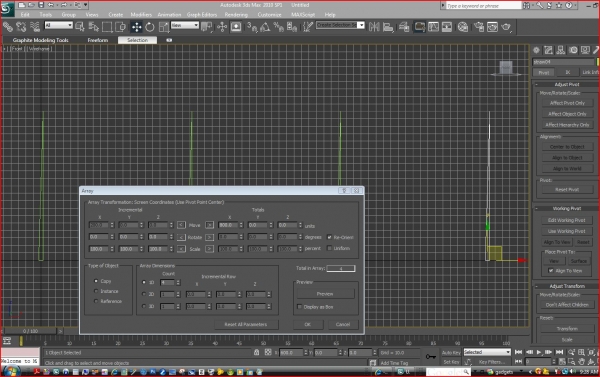Select the Select and Uniform Scale tool
Viewport: 600px width, 377px height.
164,27
